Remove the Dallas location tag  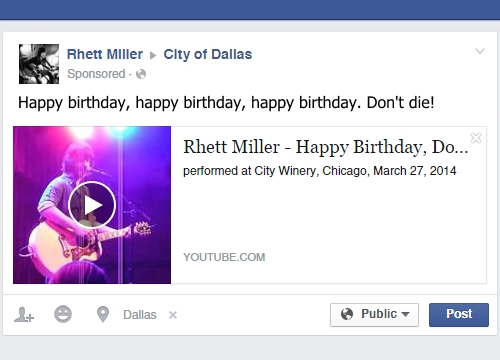coord(173,315)
